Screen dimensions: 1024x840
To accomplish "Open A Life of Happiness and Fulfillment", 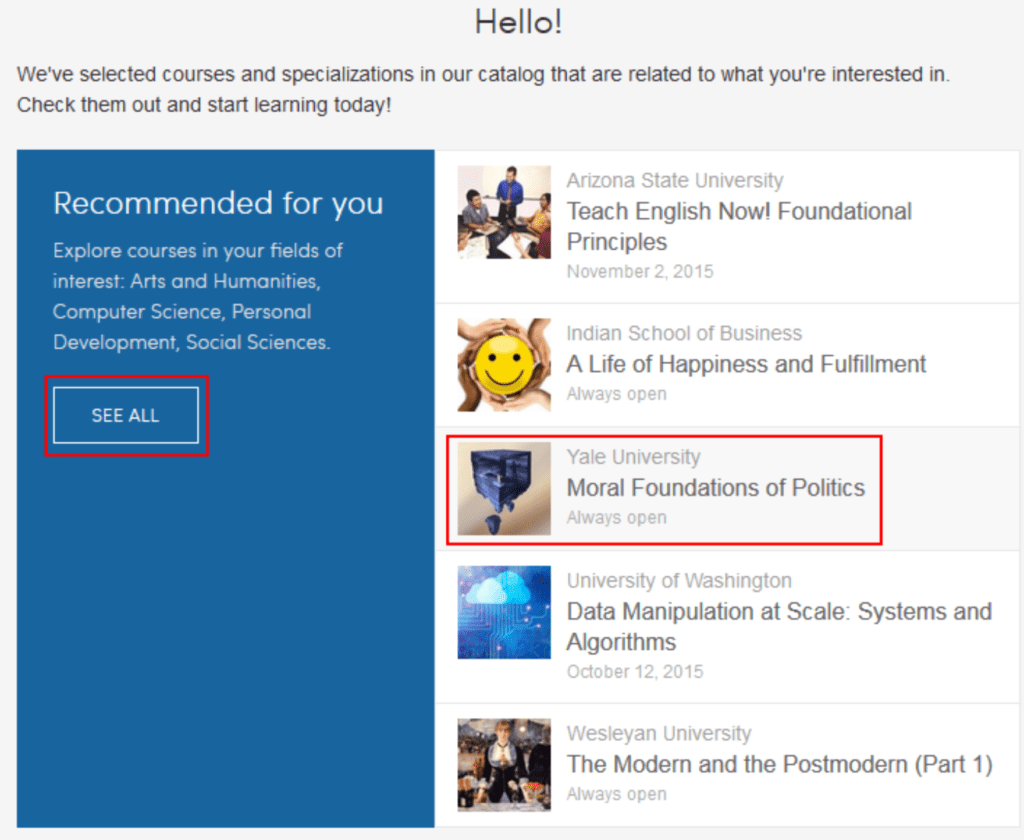I will [x=746, y=364].
